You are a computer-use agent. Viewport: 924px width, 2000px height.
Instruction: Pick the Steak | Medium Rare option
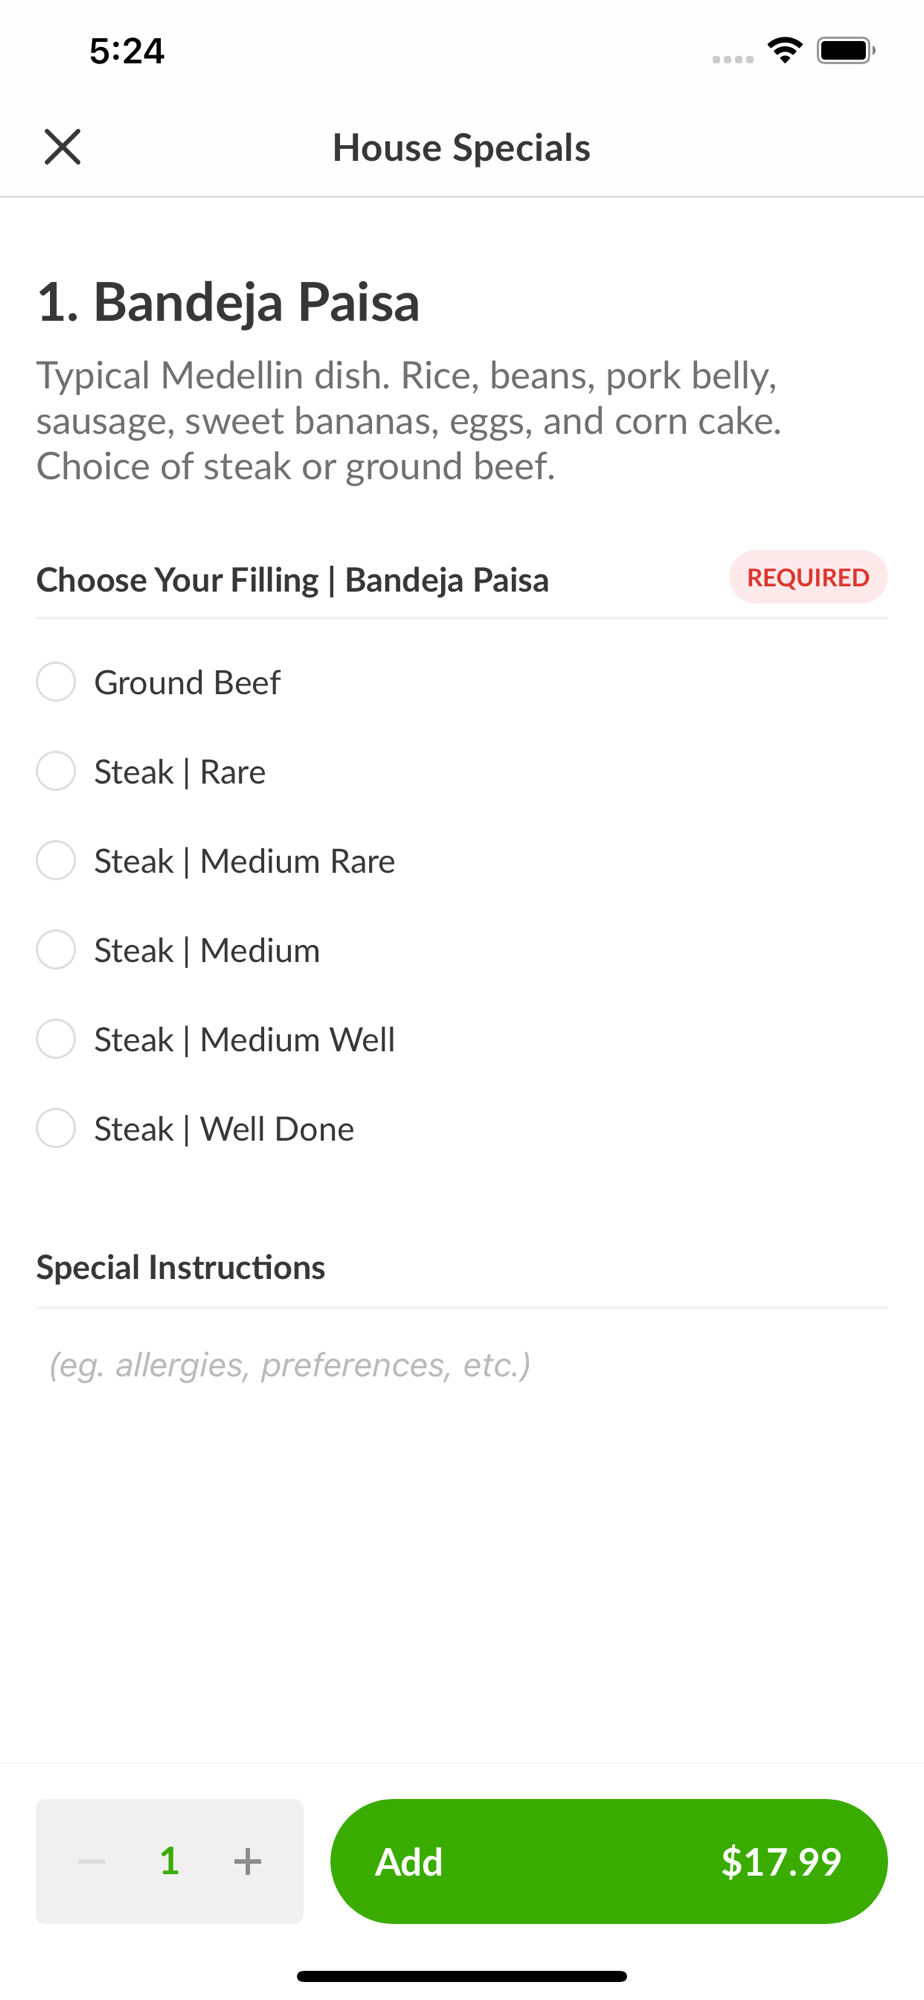[x=56, y=861]
